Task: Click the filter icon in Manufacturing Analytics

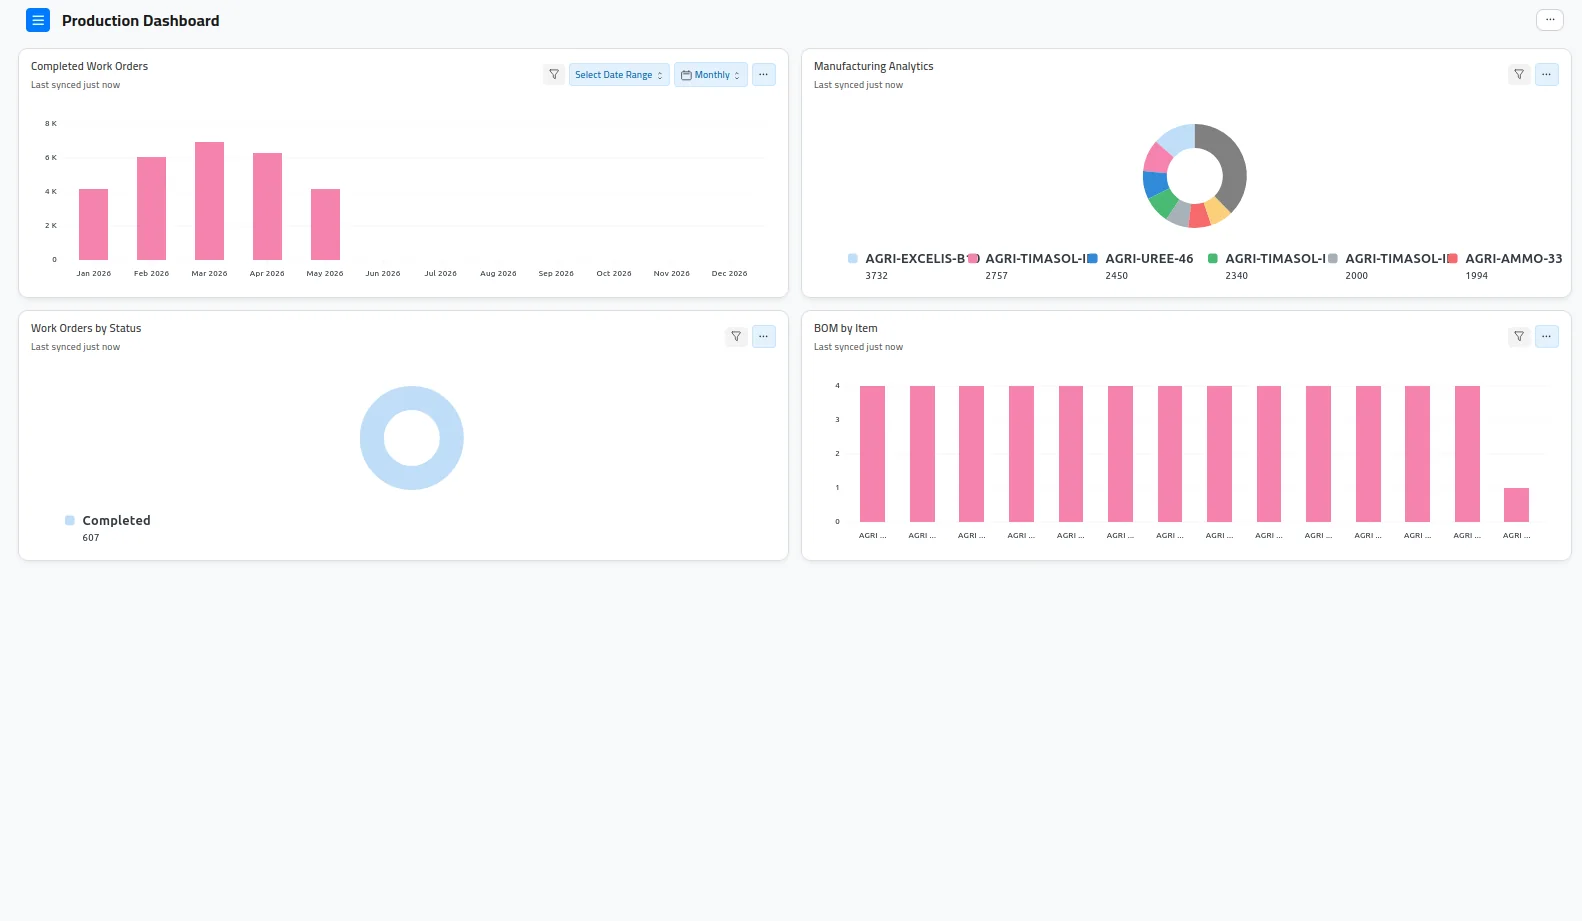Action: click(1519, 75)
